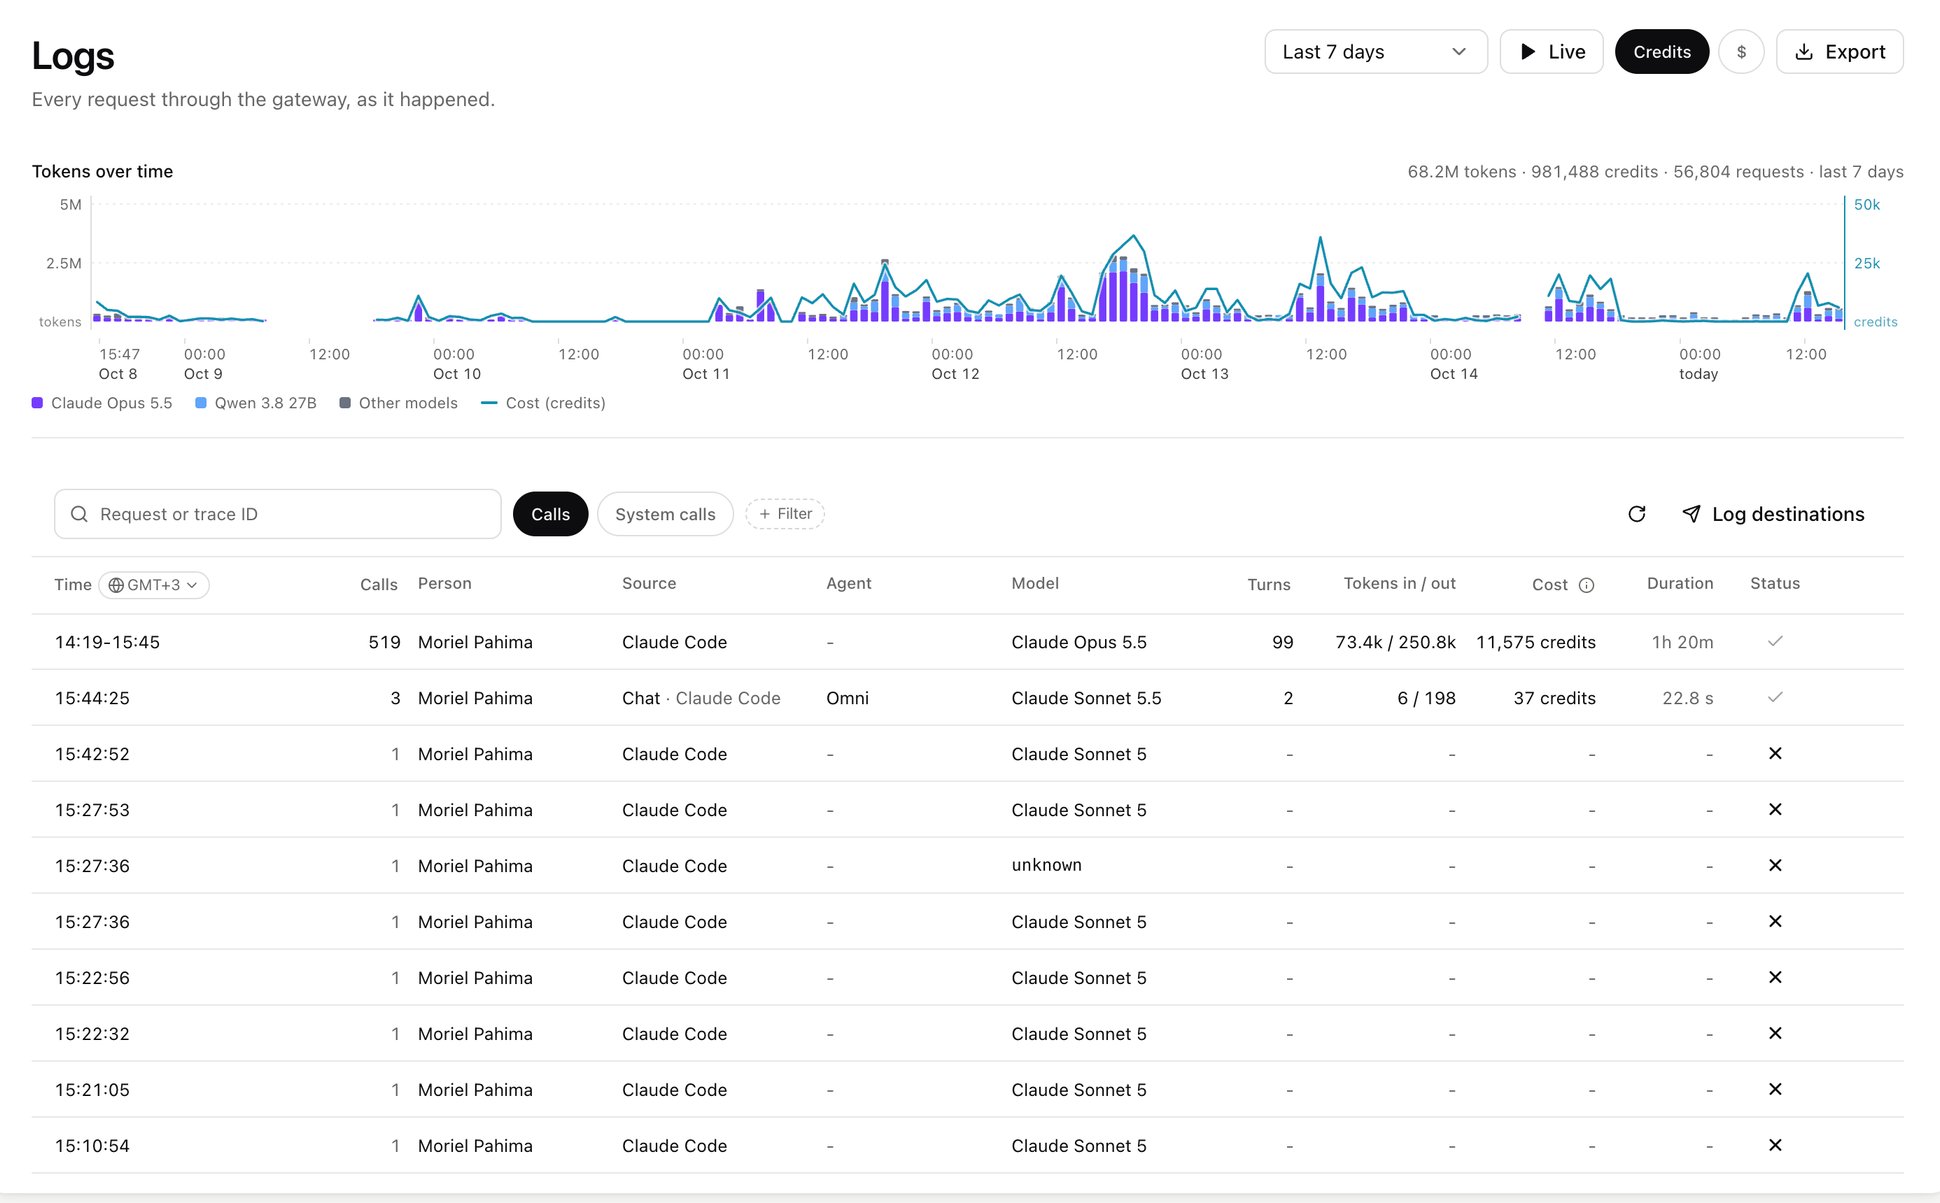Viewport: 1940px width, 1203px height.
Task: Open Log destinations
Action: pos(1773,514)
